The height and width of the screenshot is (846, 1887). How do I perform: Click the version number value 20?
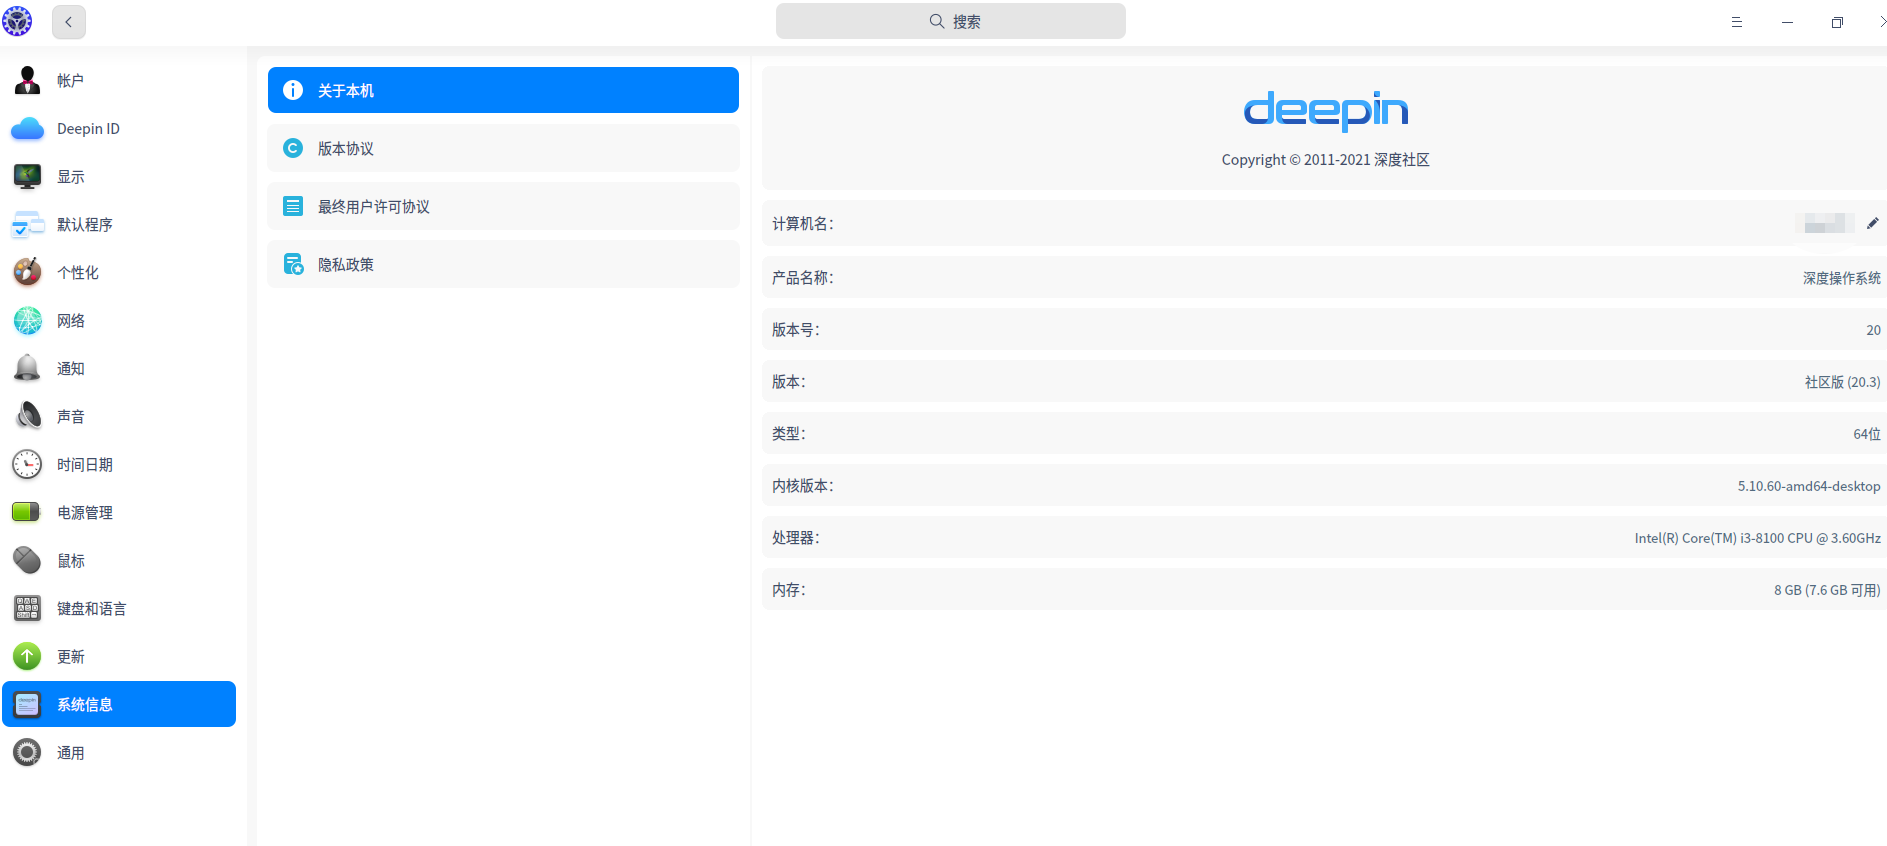pyautogui.click(x=1873, y=330)
